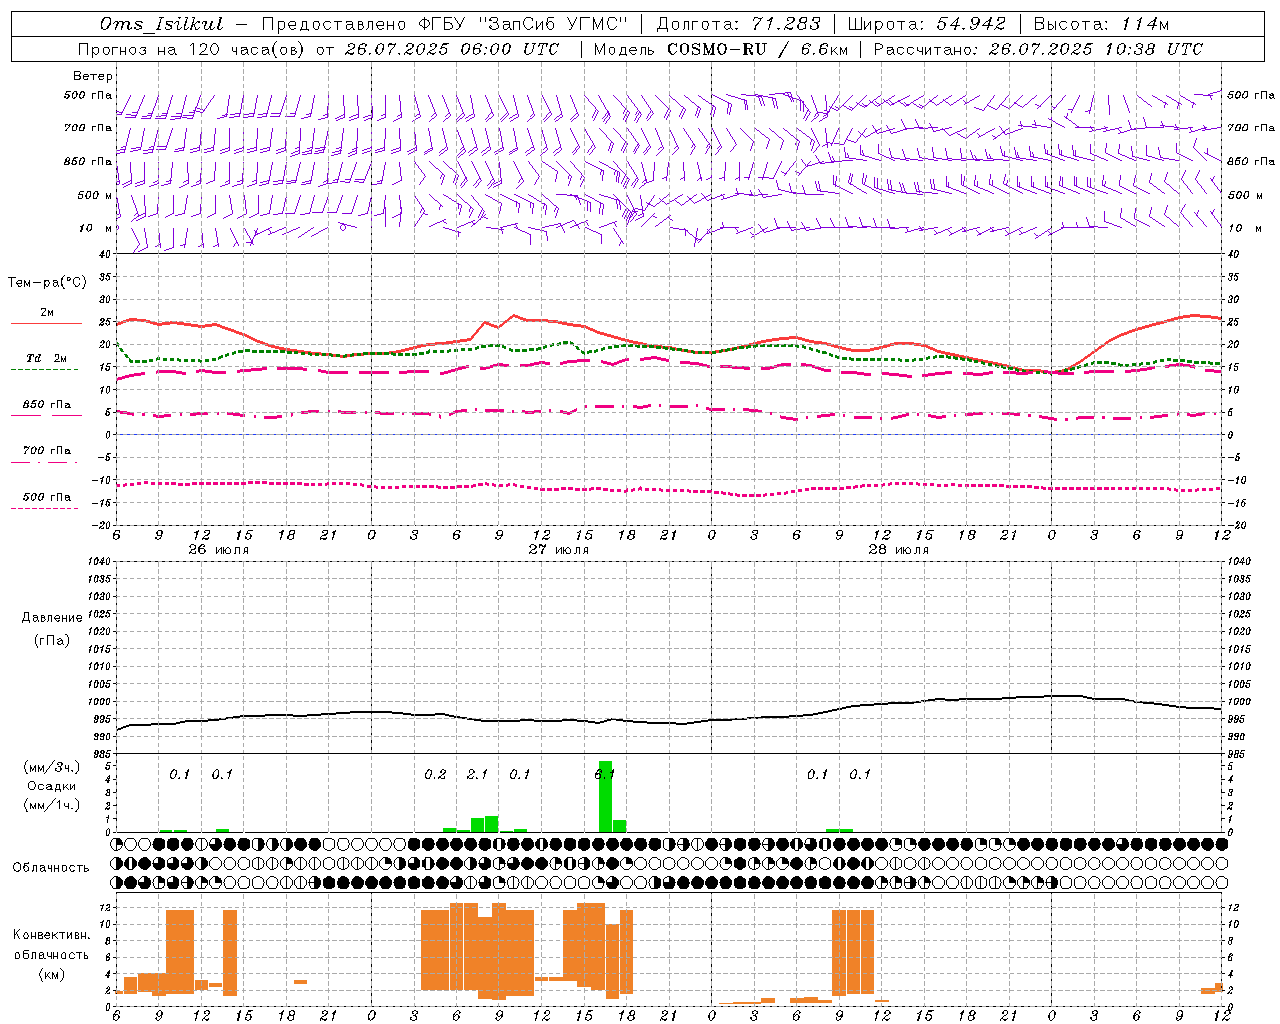Image resolution: width=1280 pixels, height=1024 pixels.
Task: Click the Рассчитано: 26.07.2025 10:38 UTC text
Action: 1038,49
